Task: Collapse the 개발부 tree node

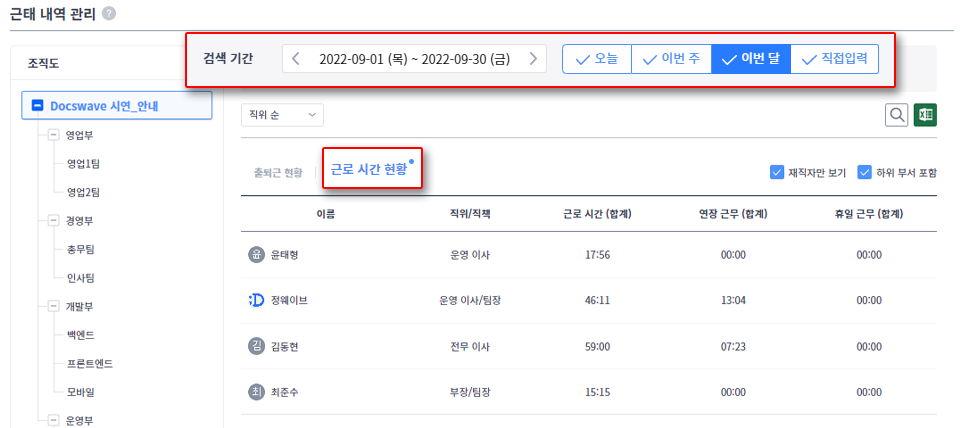Action: (x=53, y=307)
